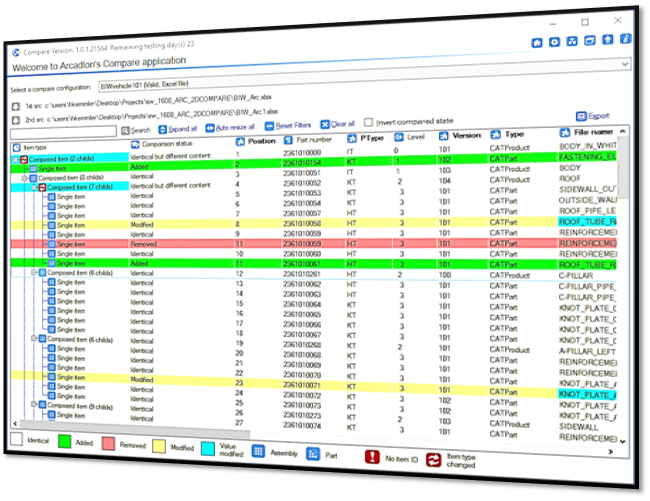This screenshot has height=501, width=650.
Task: Click the Clear all icon
Action: (324, 125)
